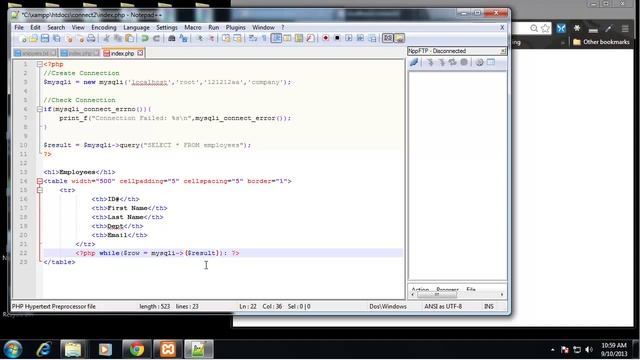Collapse the <?php block fold marker

click(x=40, y=64)
